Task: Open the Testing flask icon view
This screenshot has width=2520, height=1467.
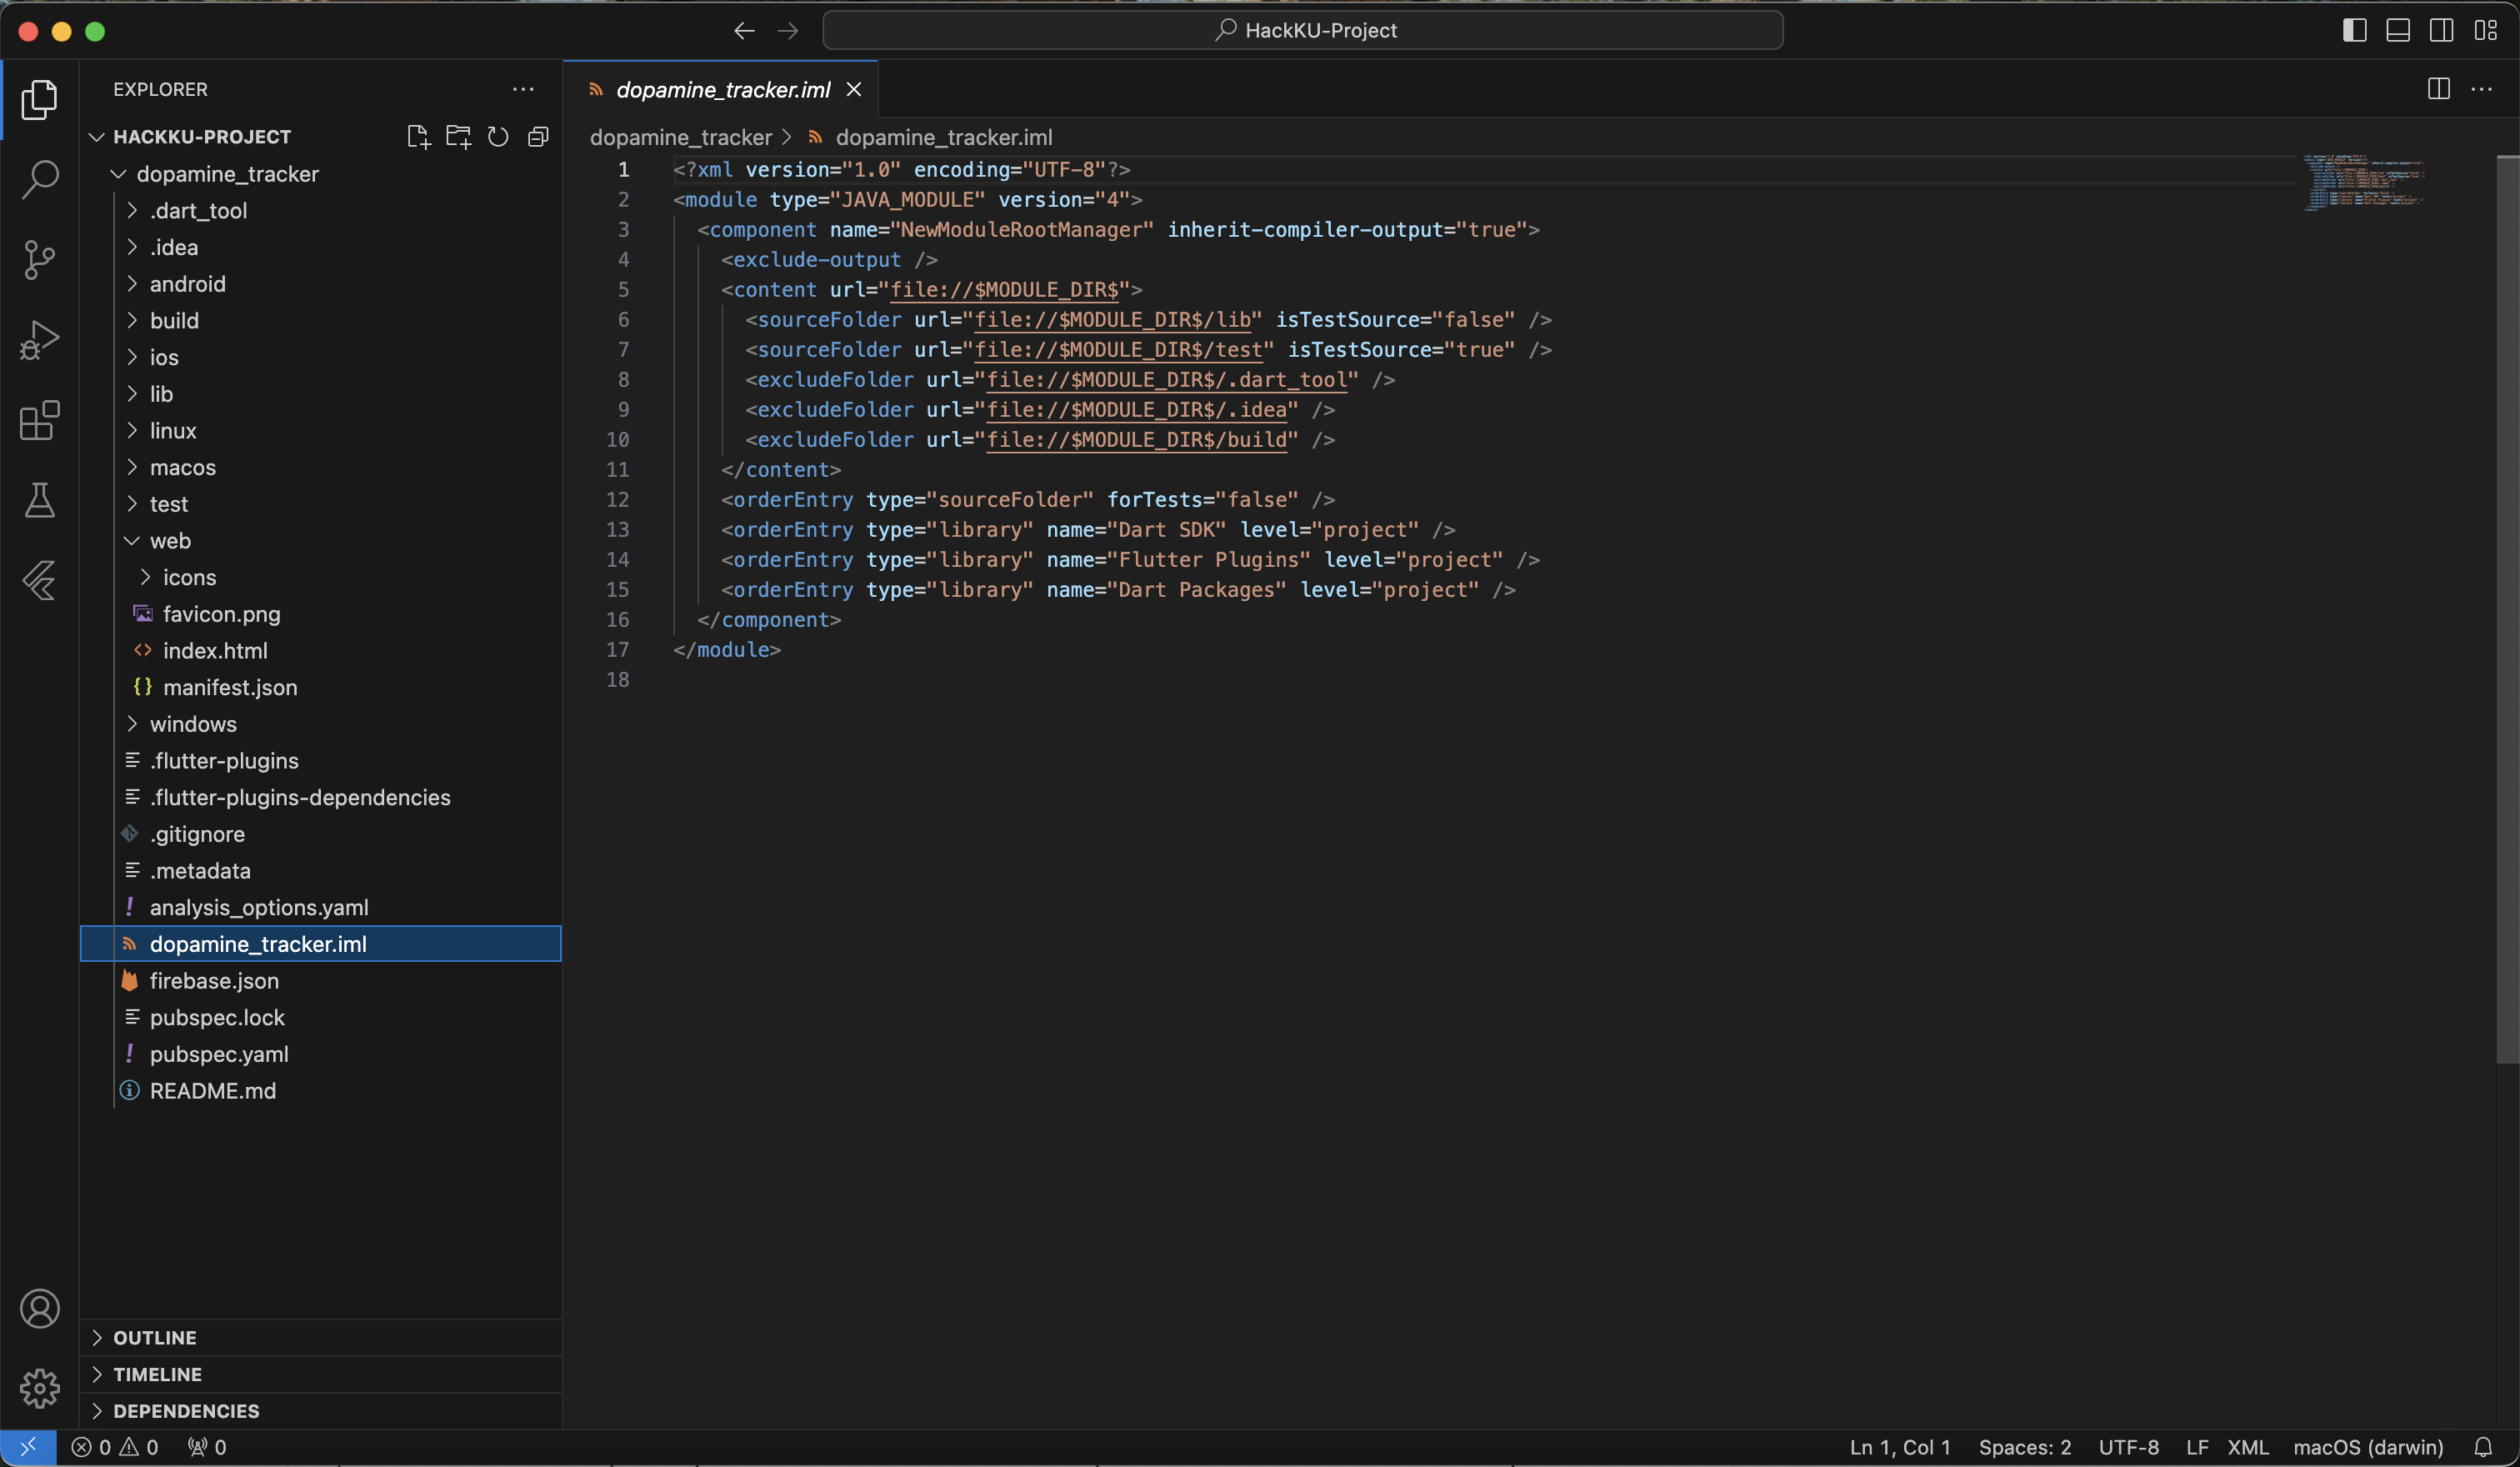Action: (x=40, y=500)
